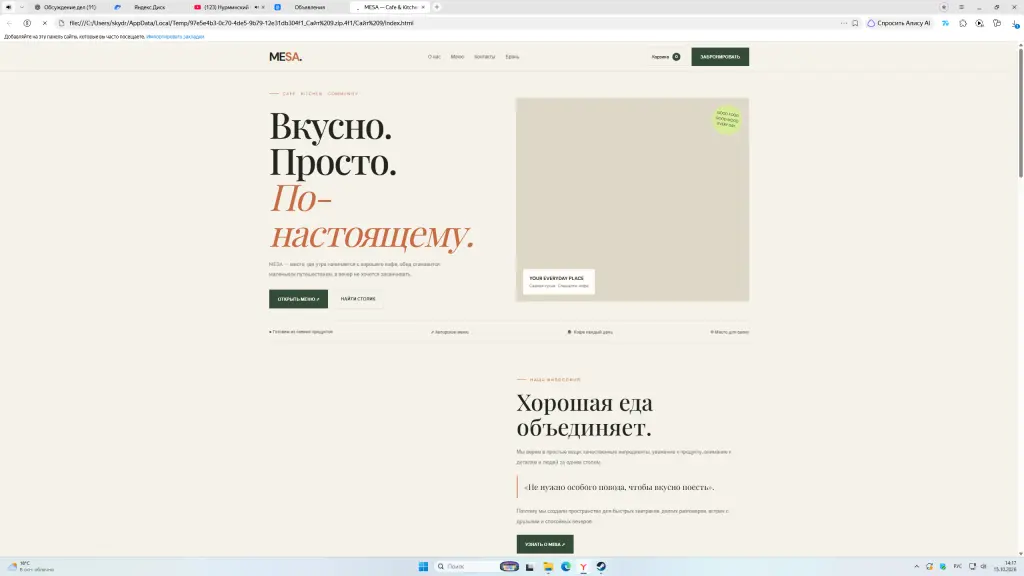Open the downloads icon
1024x576 pixels.
1016,24
